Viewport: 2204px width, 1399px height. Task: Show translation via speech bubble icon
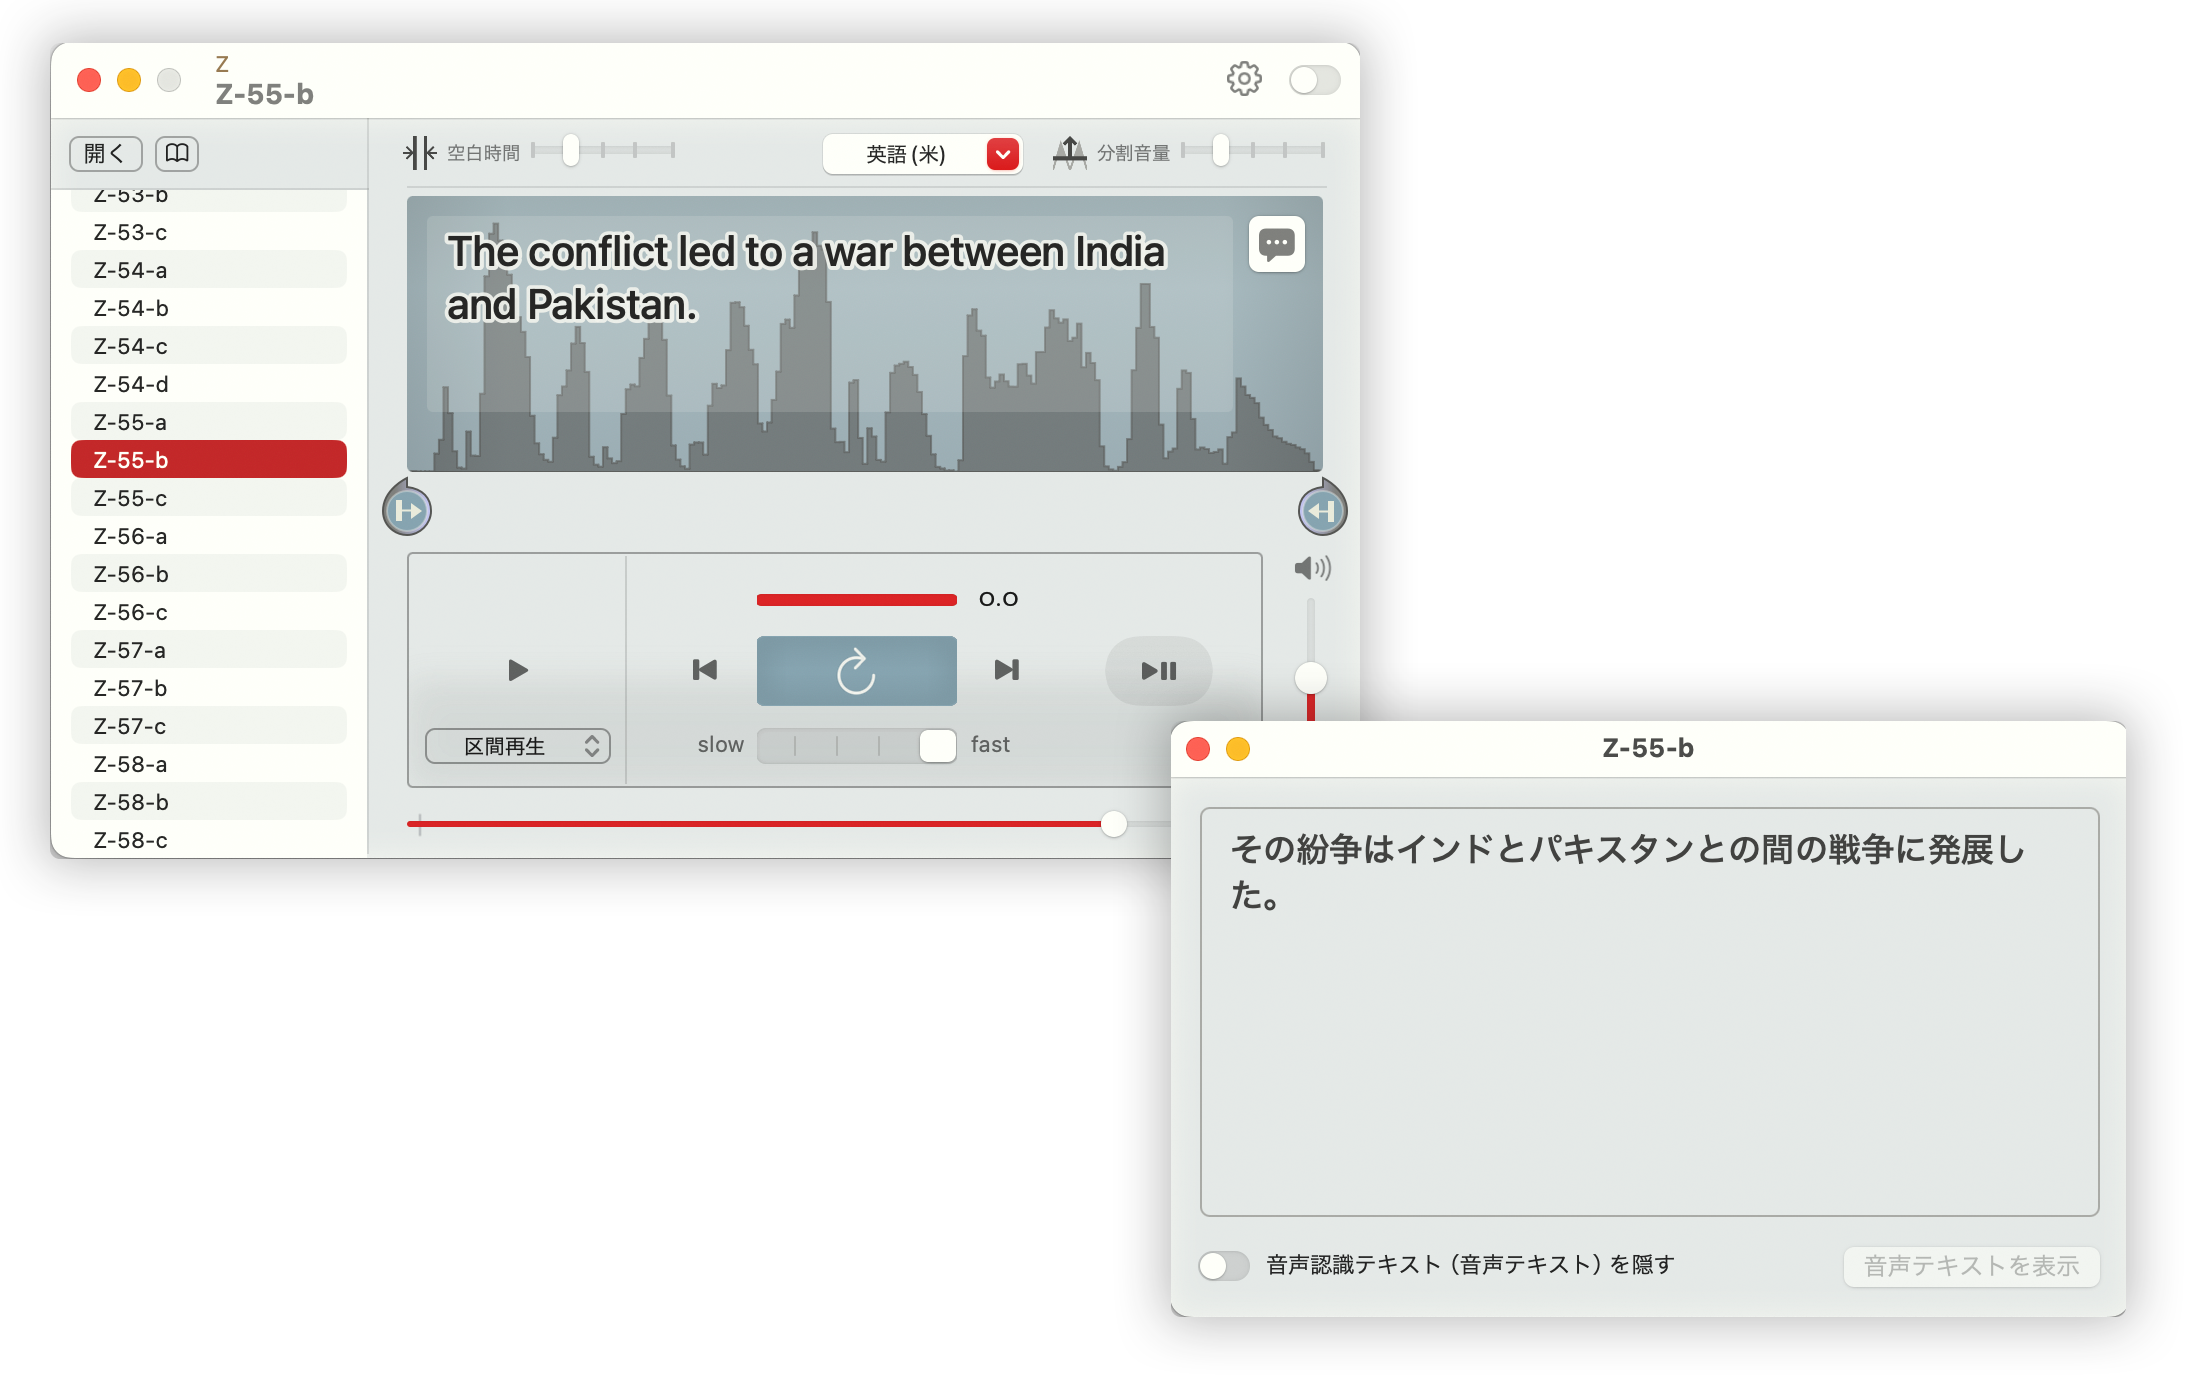(x=1277, y=244)
